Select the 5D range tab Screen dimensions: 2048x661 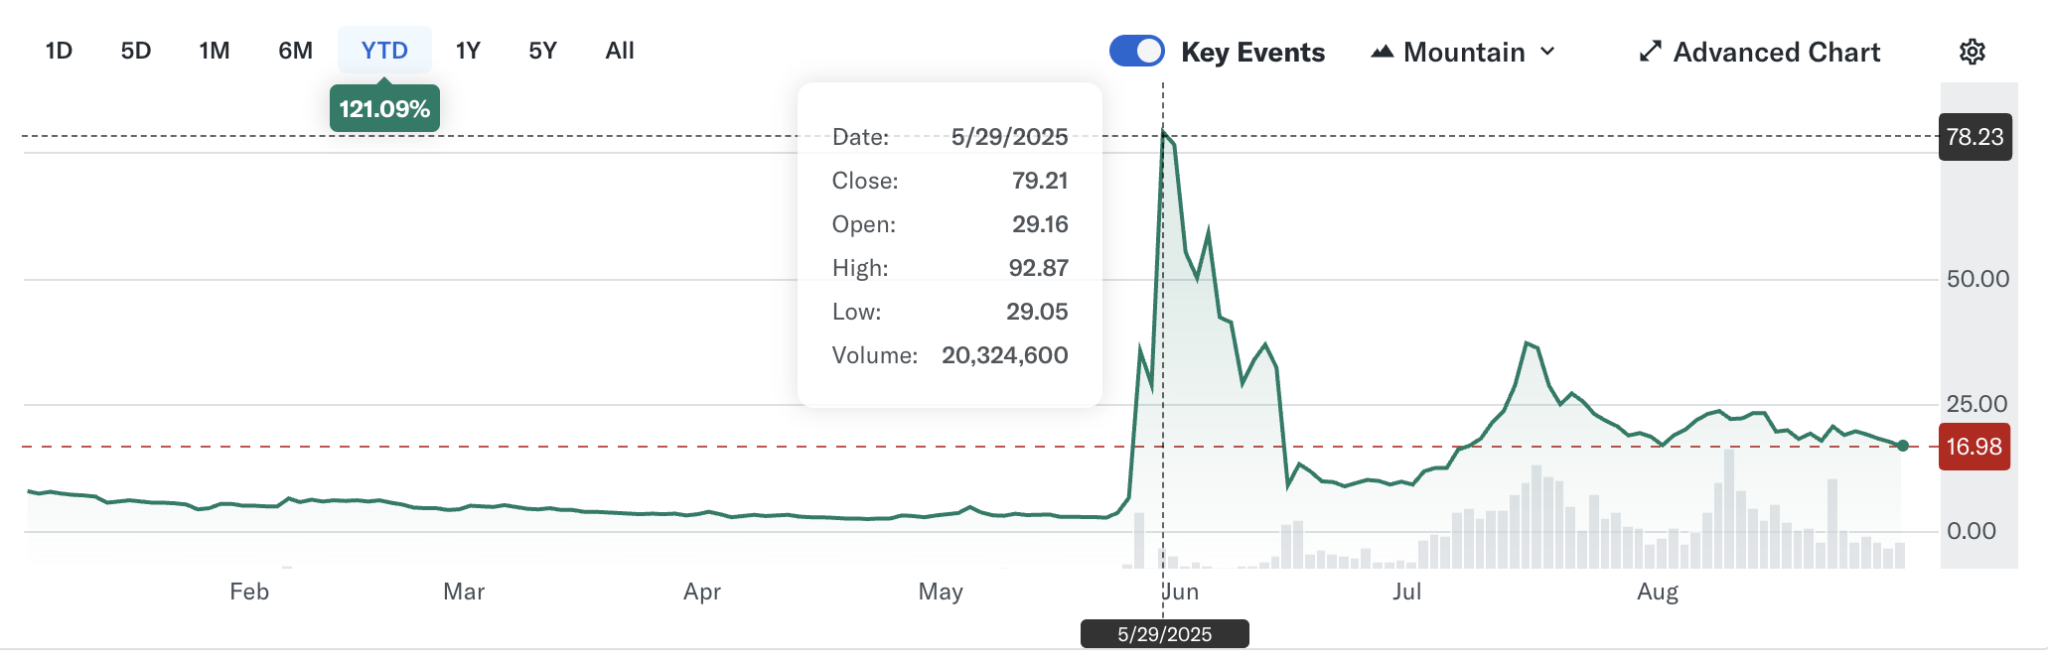click(x=136, y=50)
